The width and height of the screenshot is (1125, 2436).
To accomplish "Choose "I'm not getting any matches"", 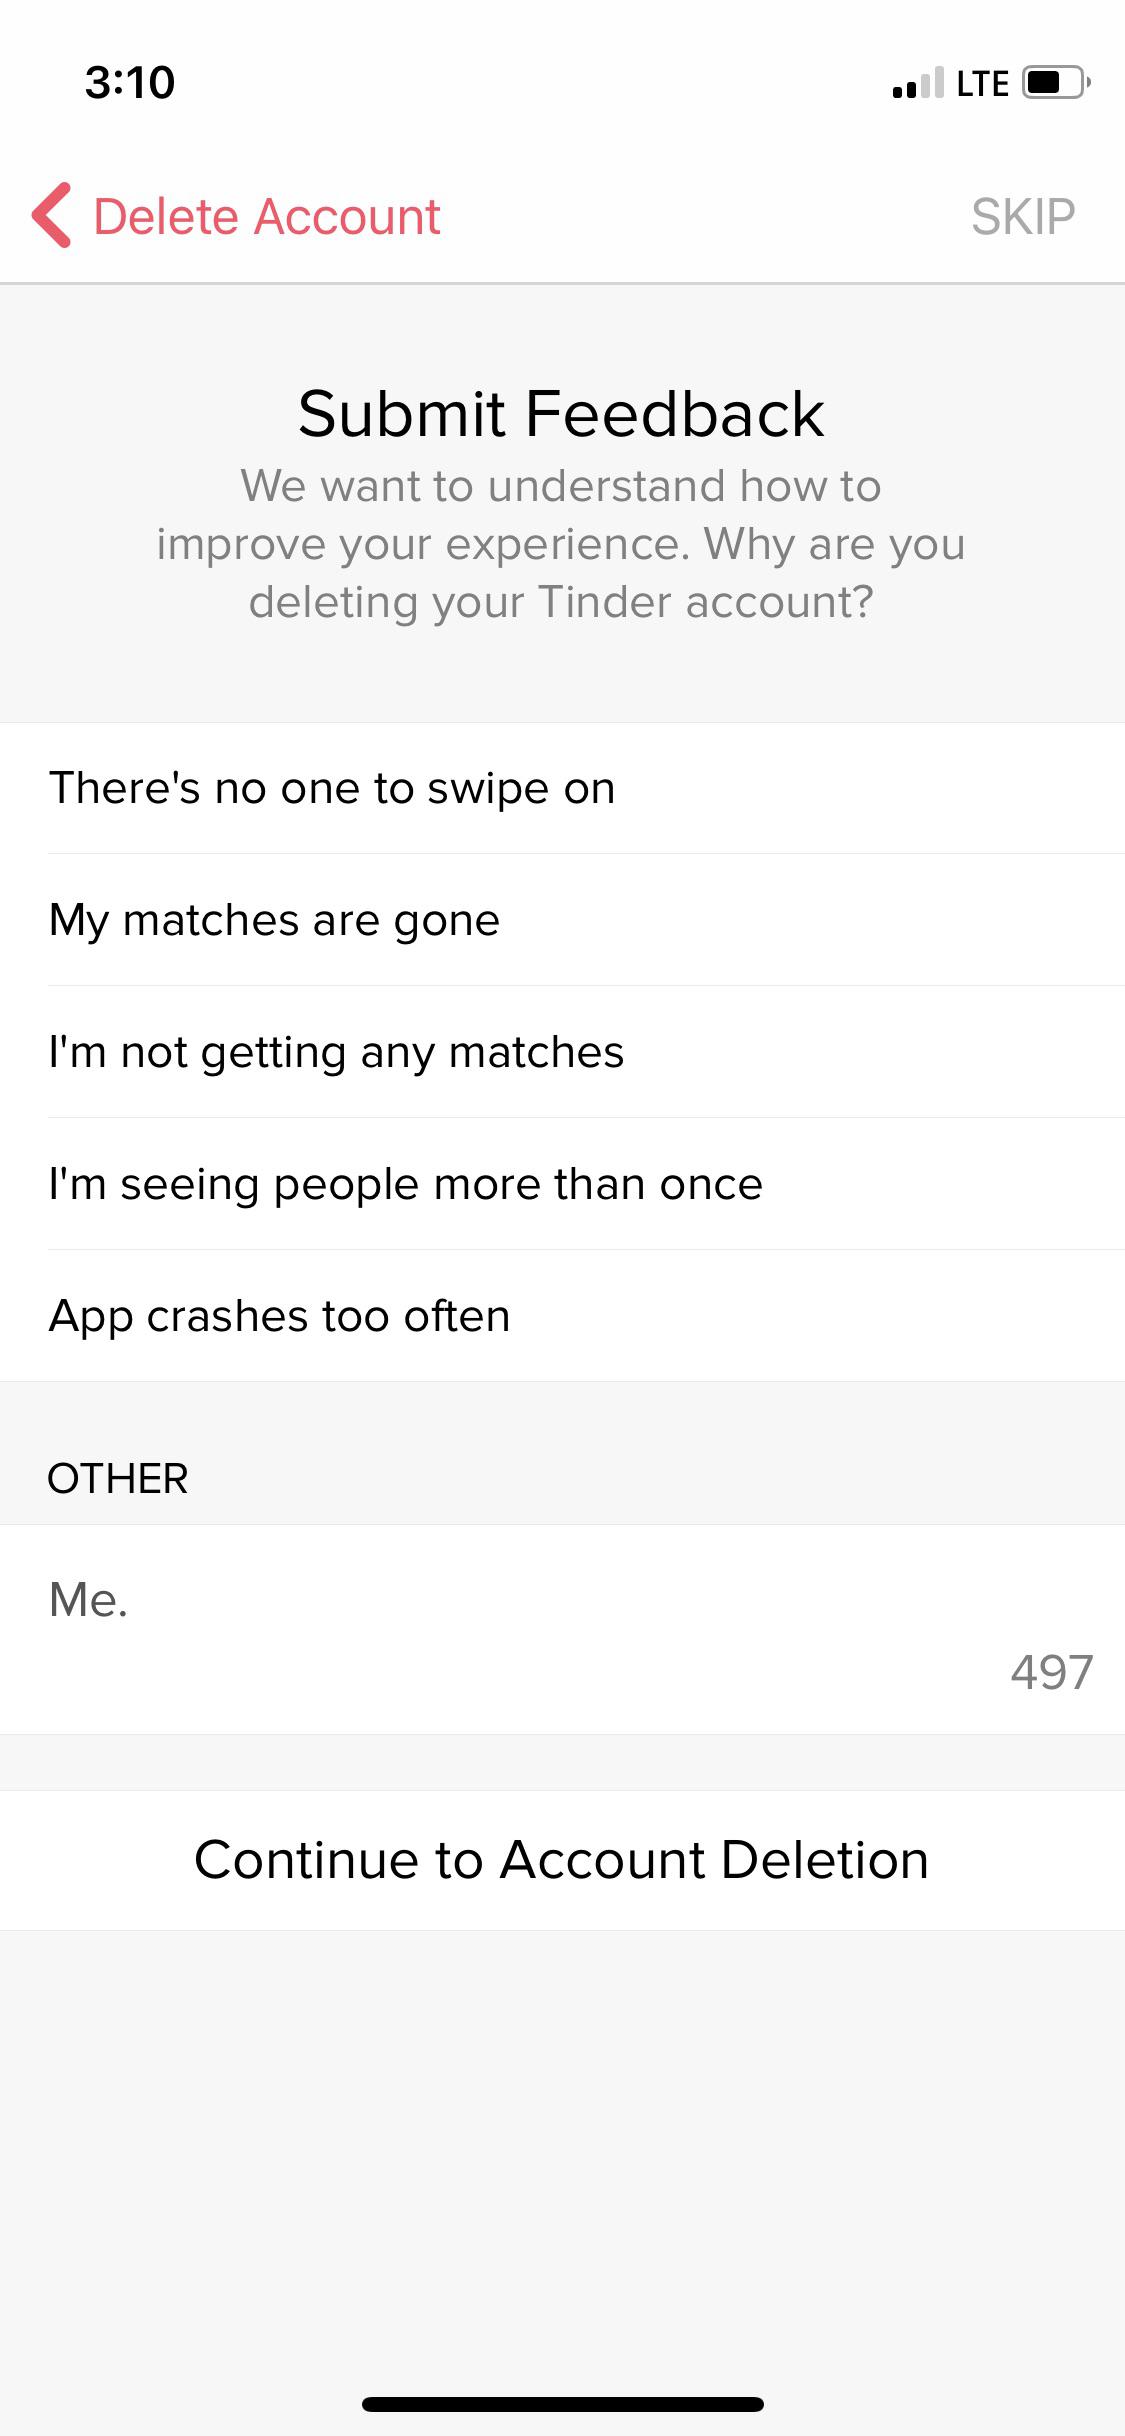I will tap(337, 1051).
